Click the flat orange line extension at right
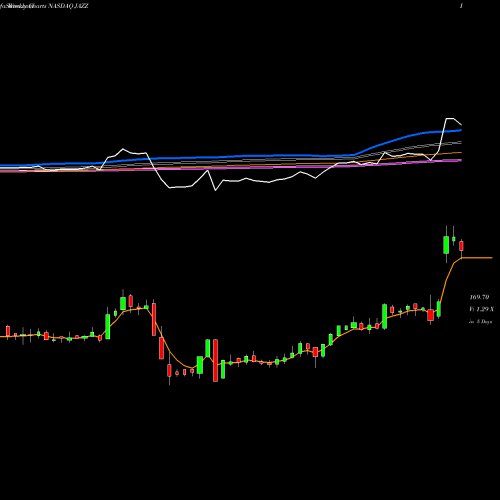The height and width of the screenshot is (500, 500). point(477,258)
